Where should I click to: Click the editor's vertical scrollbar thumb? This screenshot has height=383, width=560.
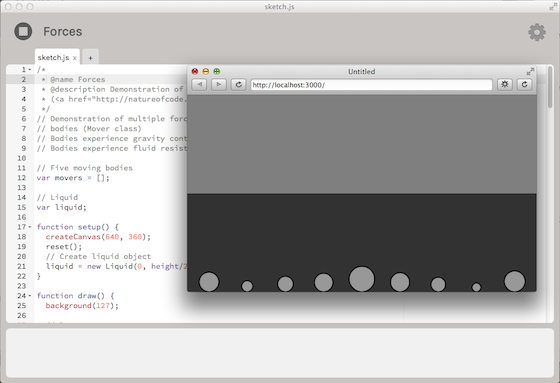pos(550,86)
